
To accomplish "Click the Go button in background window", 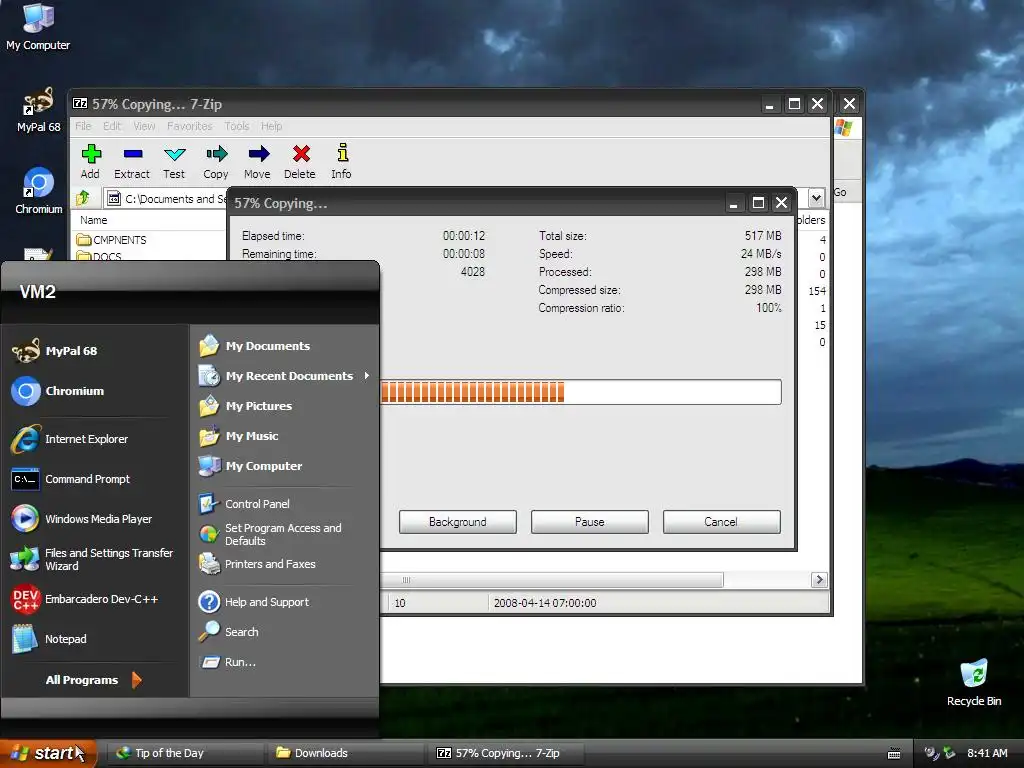I will (x=840, y=193).
